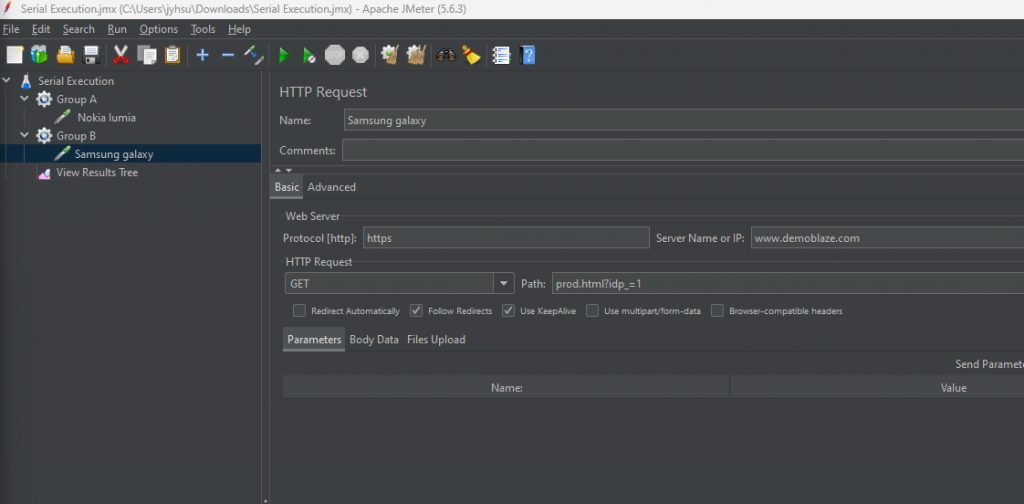1024x504 pixels.
Task: Click the GET method combo box
Action: tap(398, 283)
